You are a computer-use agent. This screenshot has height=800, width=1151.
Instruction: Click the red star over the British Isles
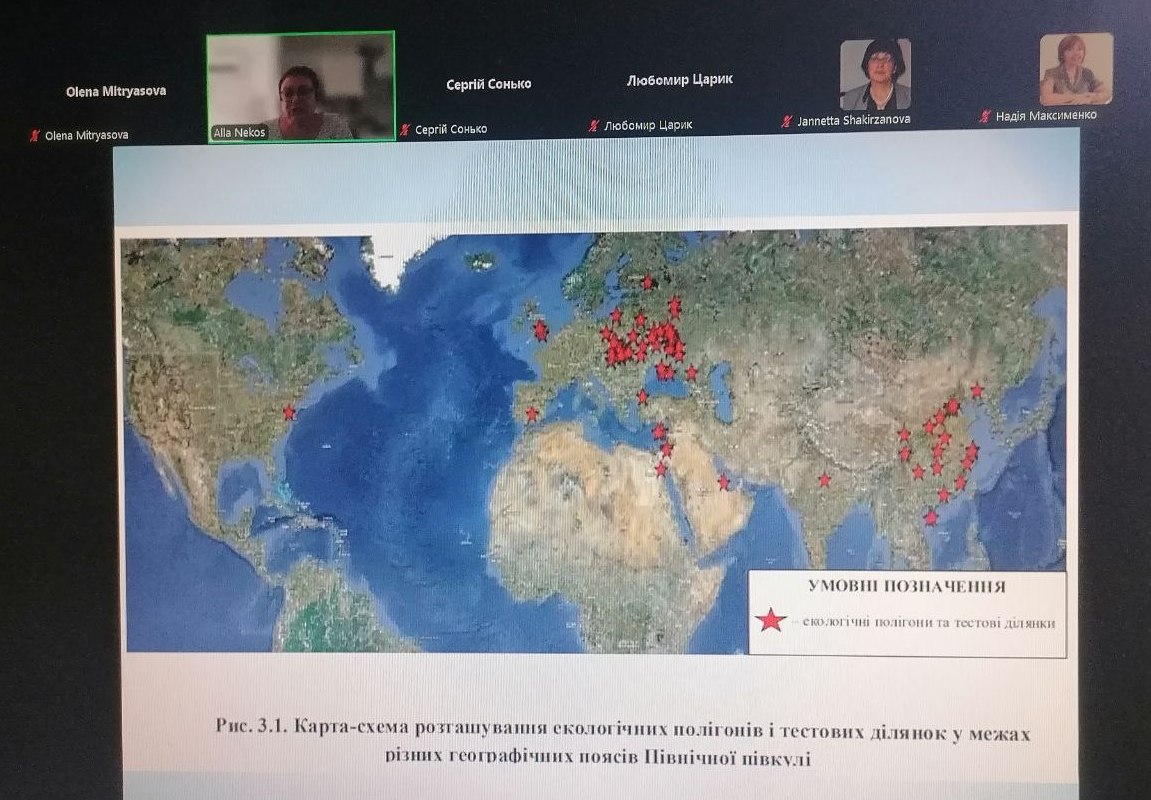[x=540, y=329]
